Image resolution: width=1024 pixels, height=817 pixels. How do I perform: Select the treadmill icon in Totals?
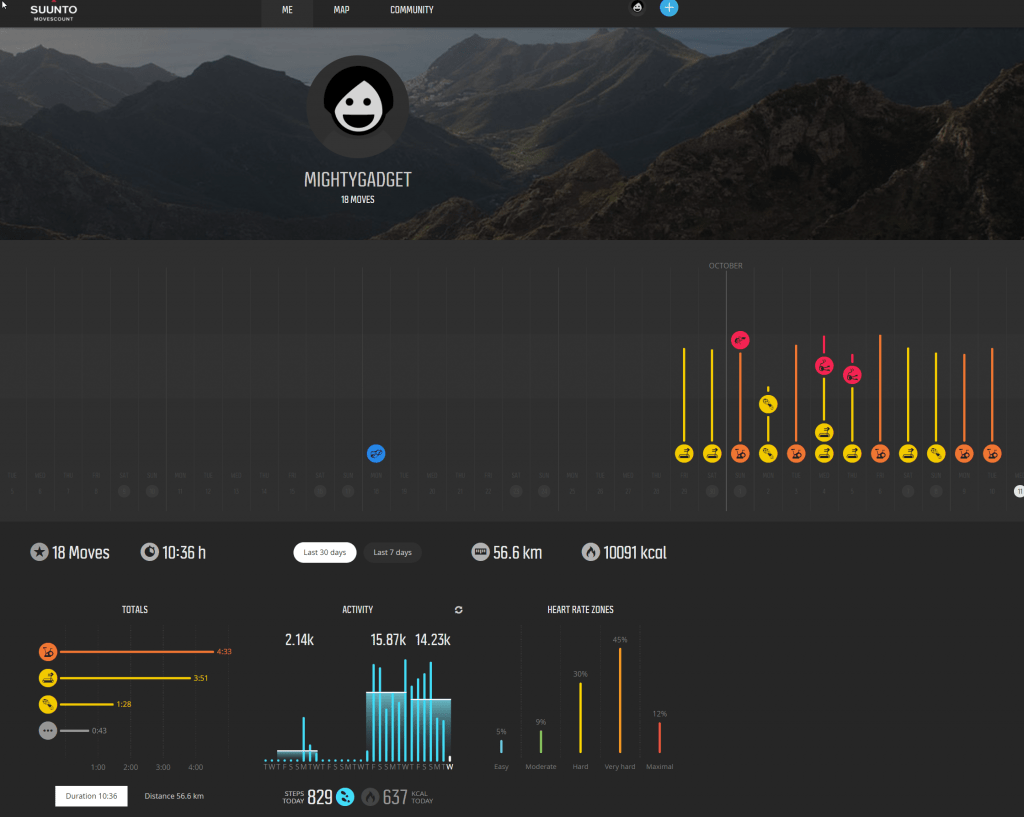[48, 678]
